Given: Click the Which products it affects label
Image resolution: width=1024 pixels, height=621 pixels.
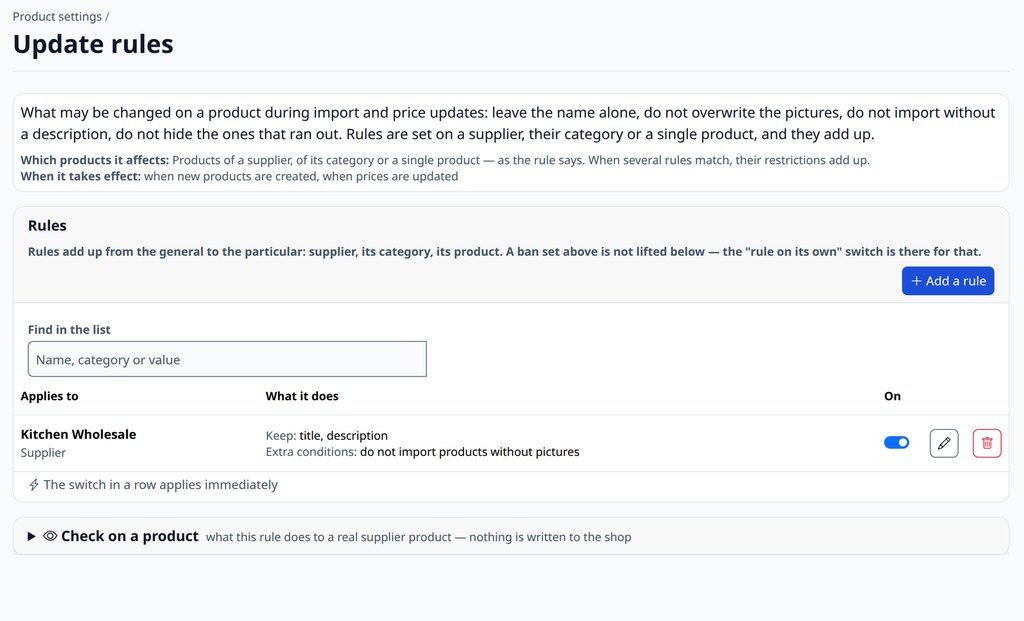Looking at the screenshot, I should tap(95, 160).
